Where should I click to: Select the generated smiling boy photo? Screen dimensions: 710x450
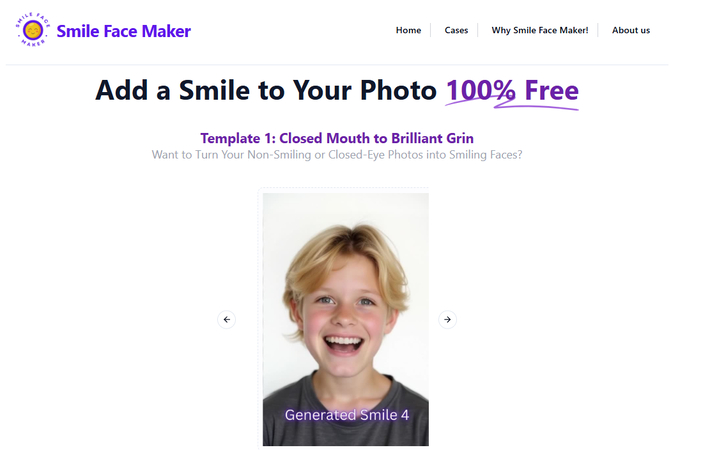(345, 319)
